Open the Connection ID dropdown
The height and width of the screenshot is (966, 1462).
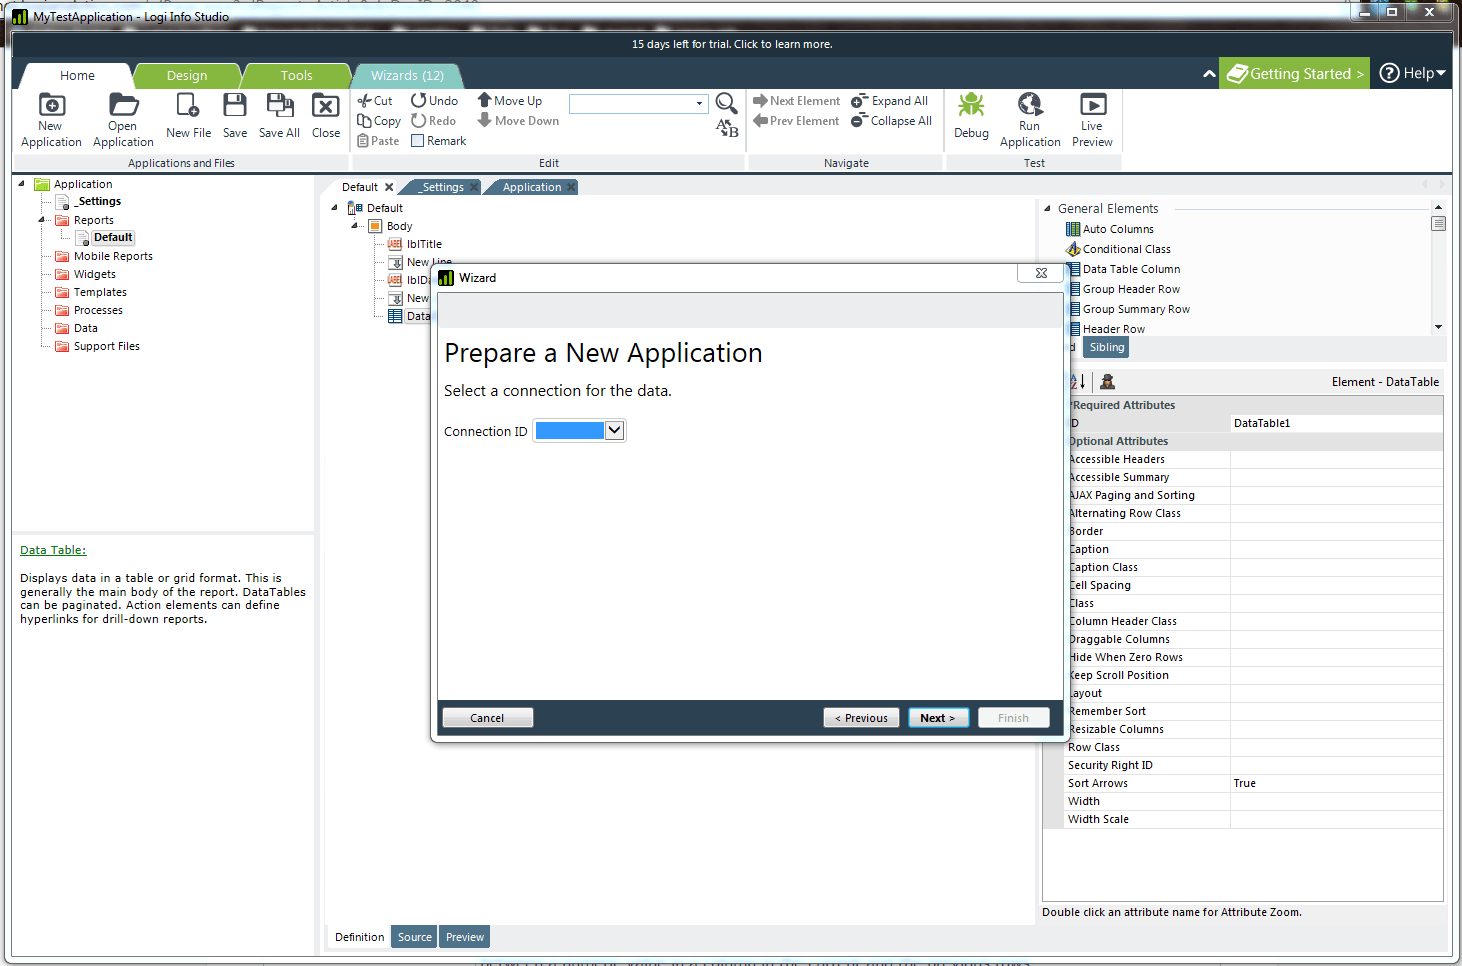coord(615,430)
